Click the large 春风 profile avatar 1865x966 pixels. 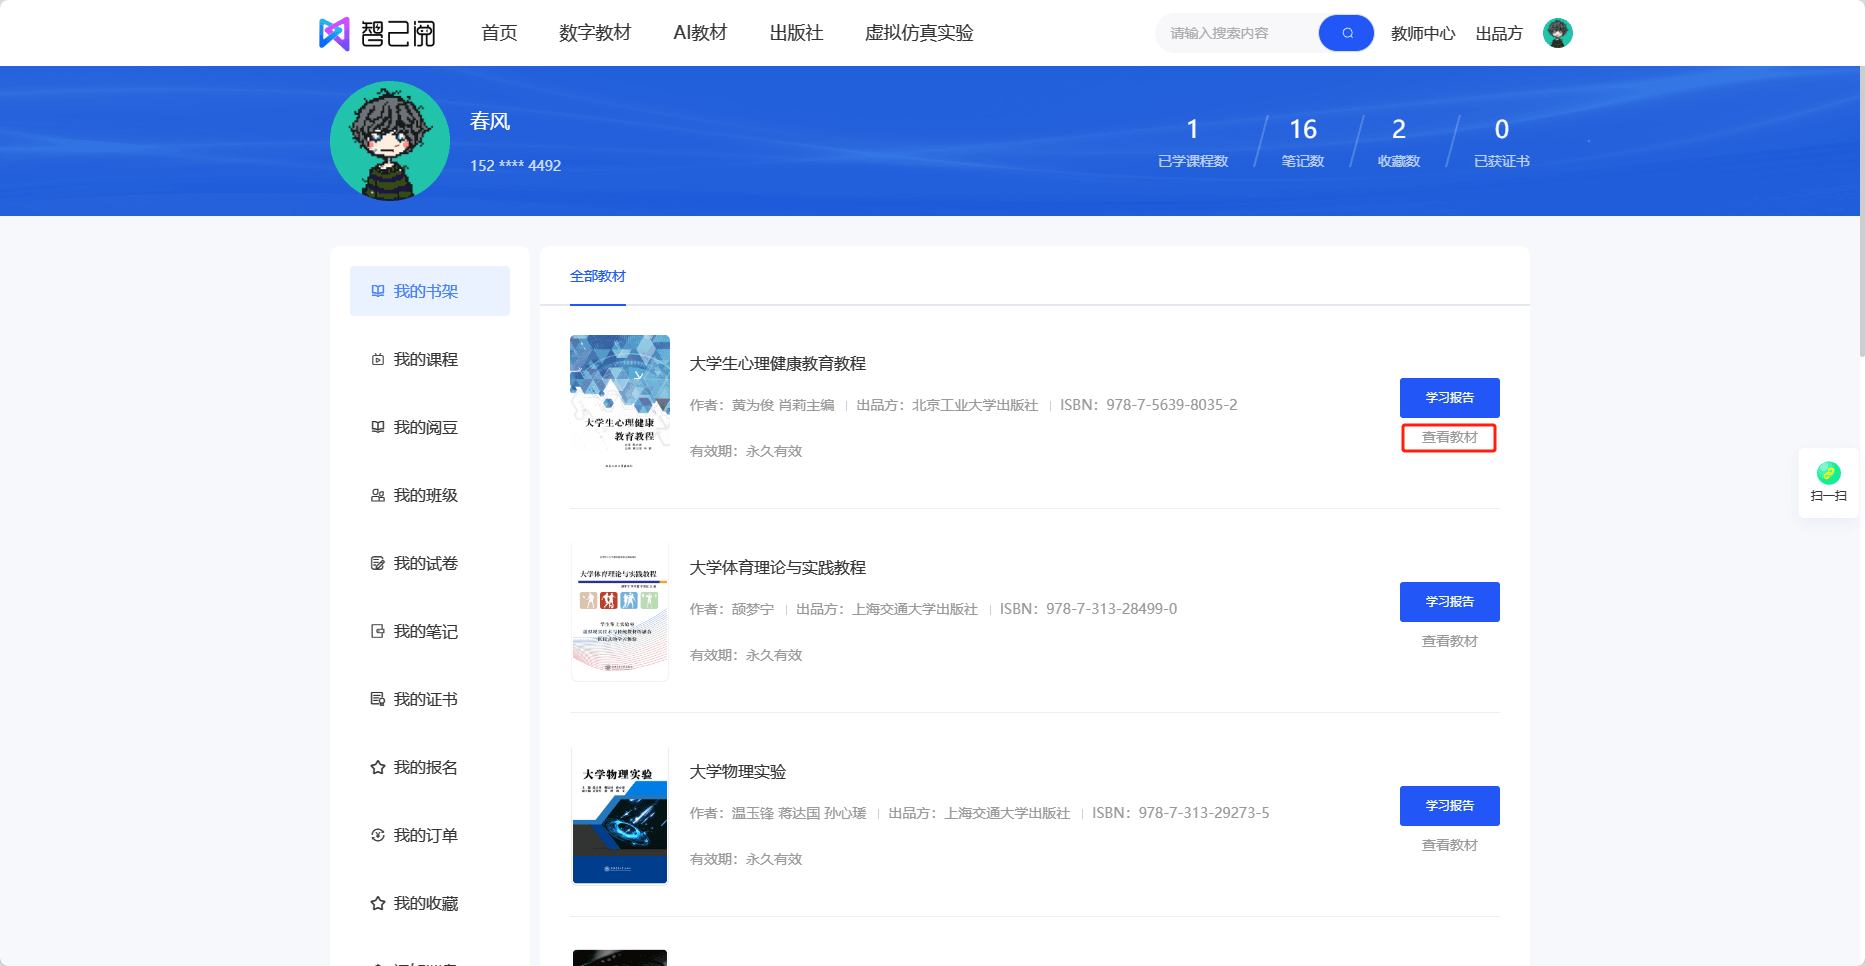point(390,141)
